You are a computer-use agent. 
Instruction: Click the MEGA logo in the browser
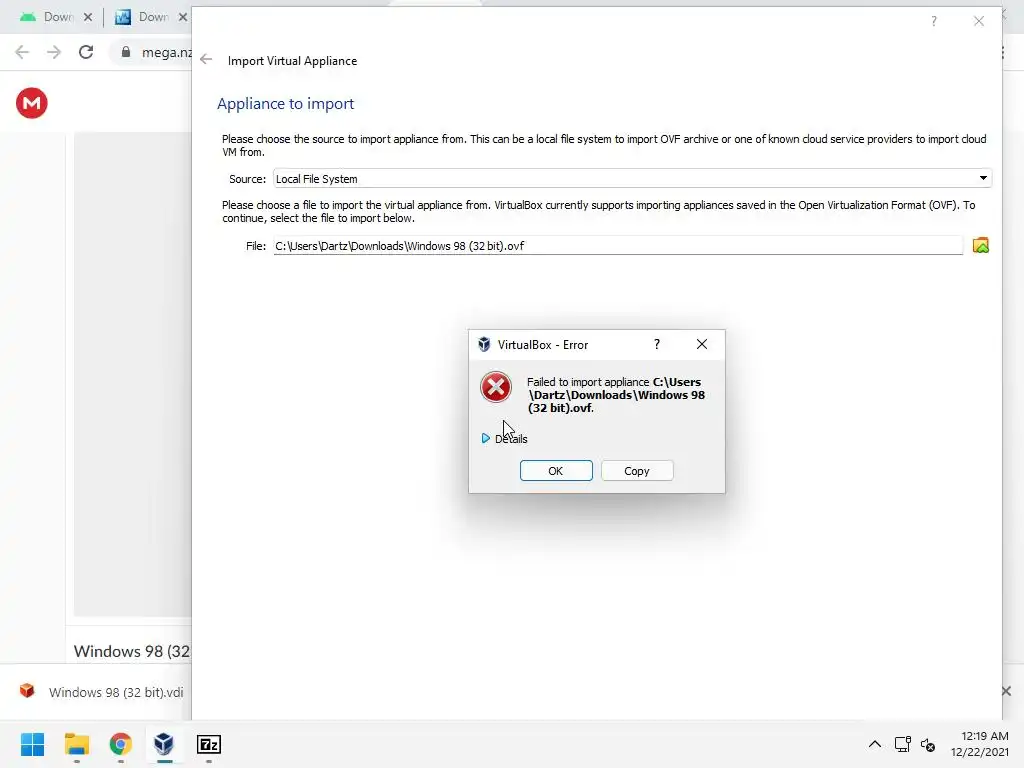pos(32,103)
